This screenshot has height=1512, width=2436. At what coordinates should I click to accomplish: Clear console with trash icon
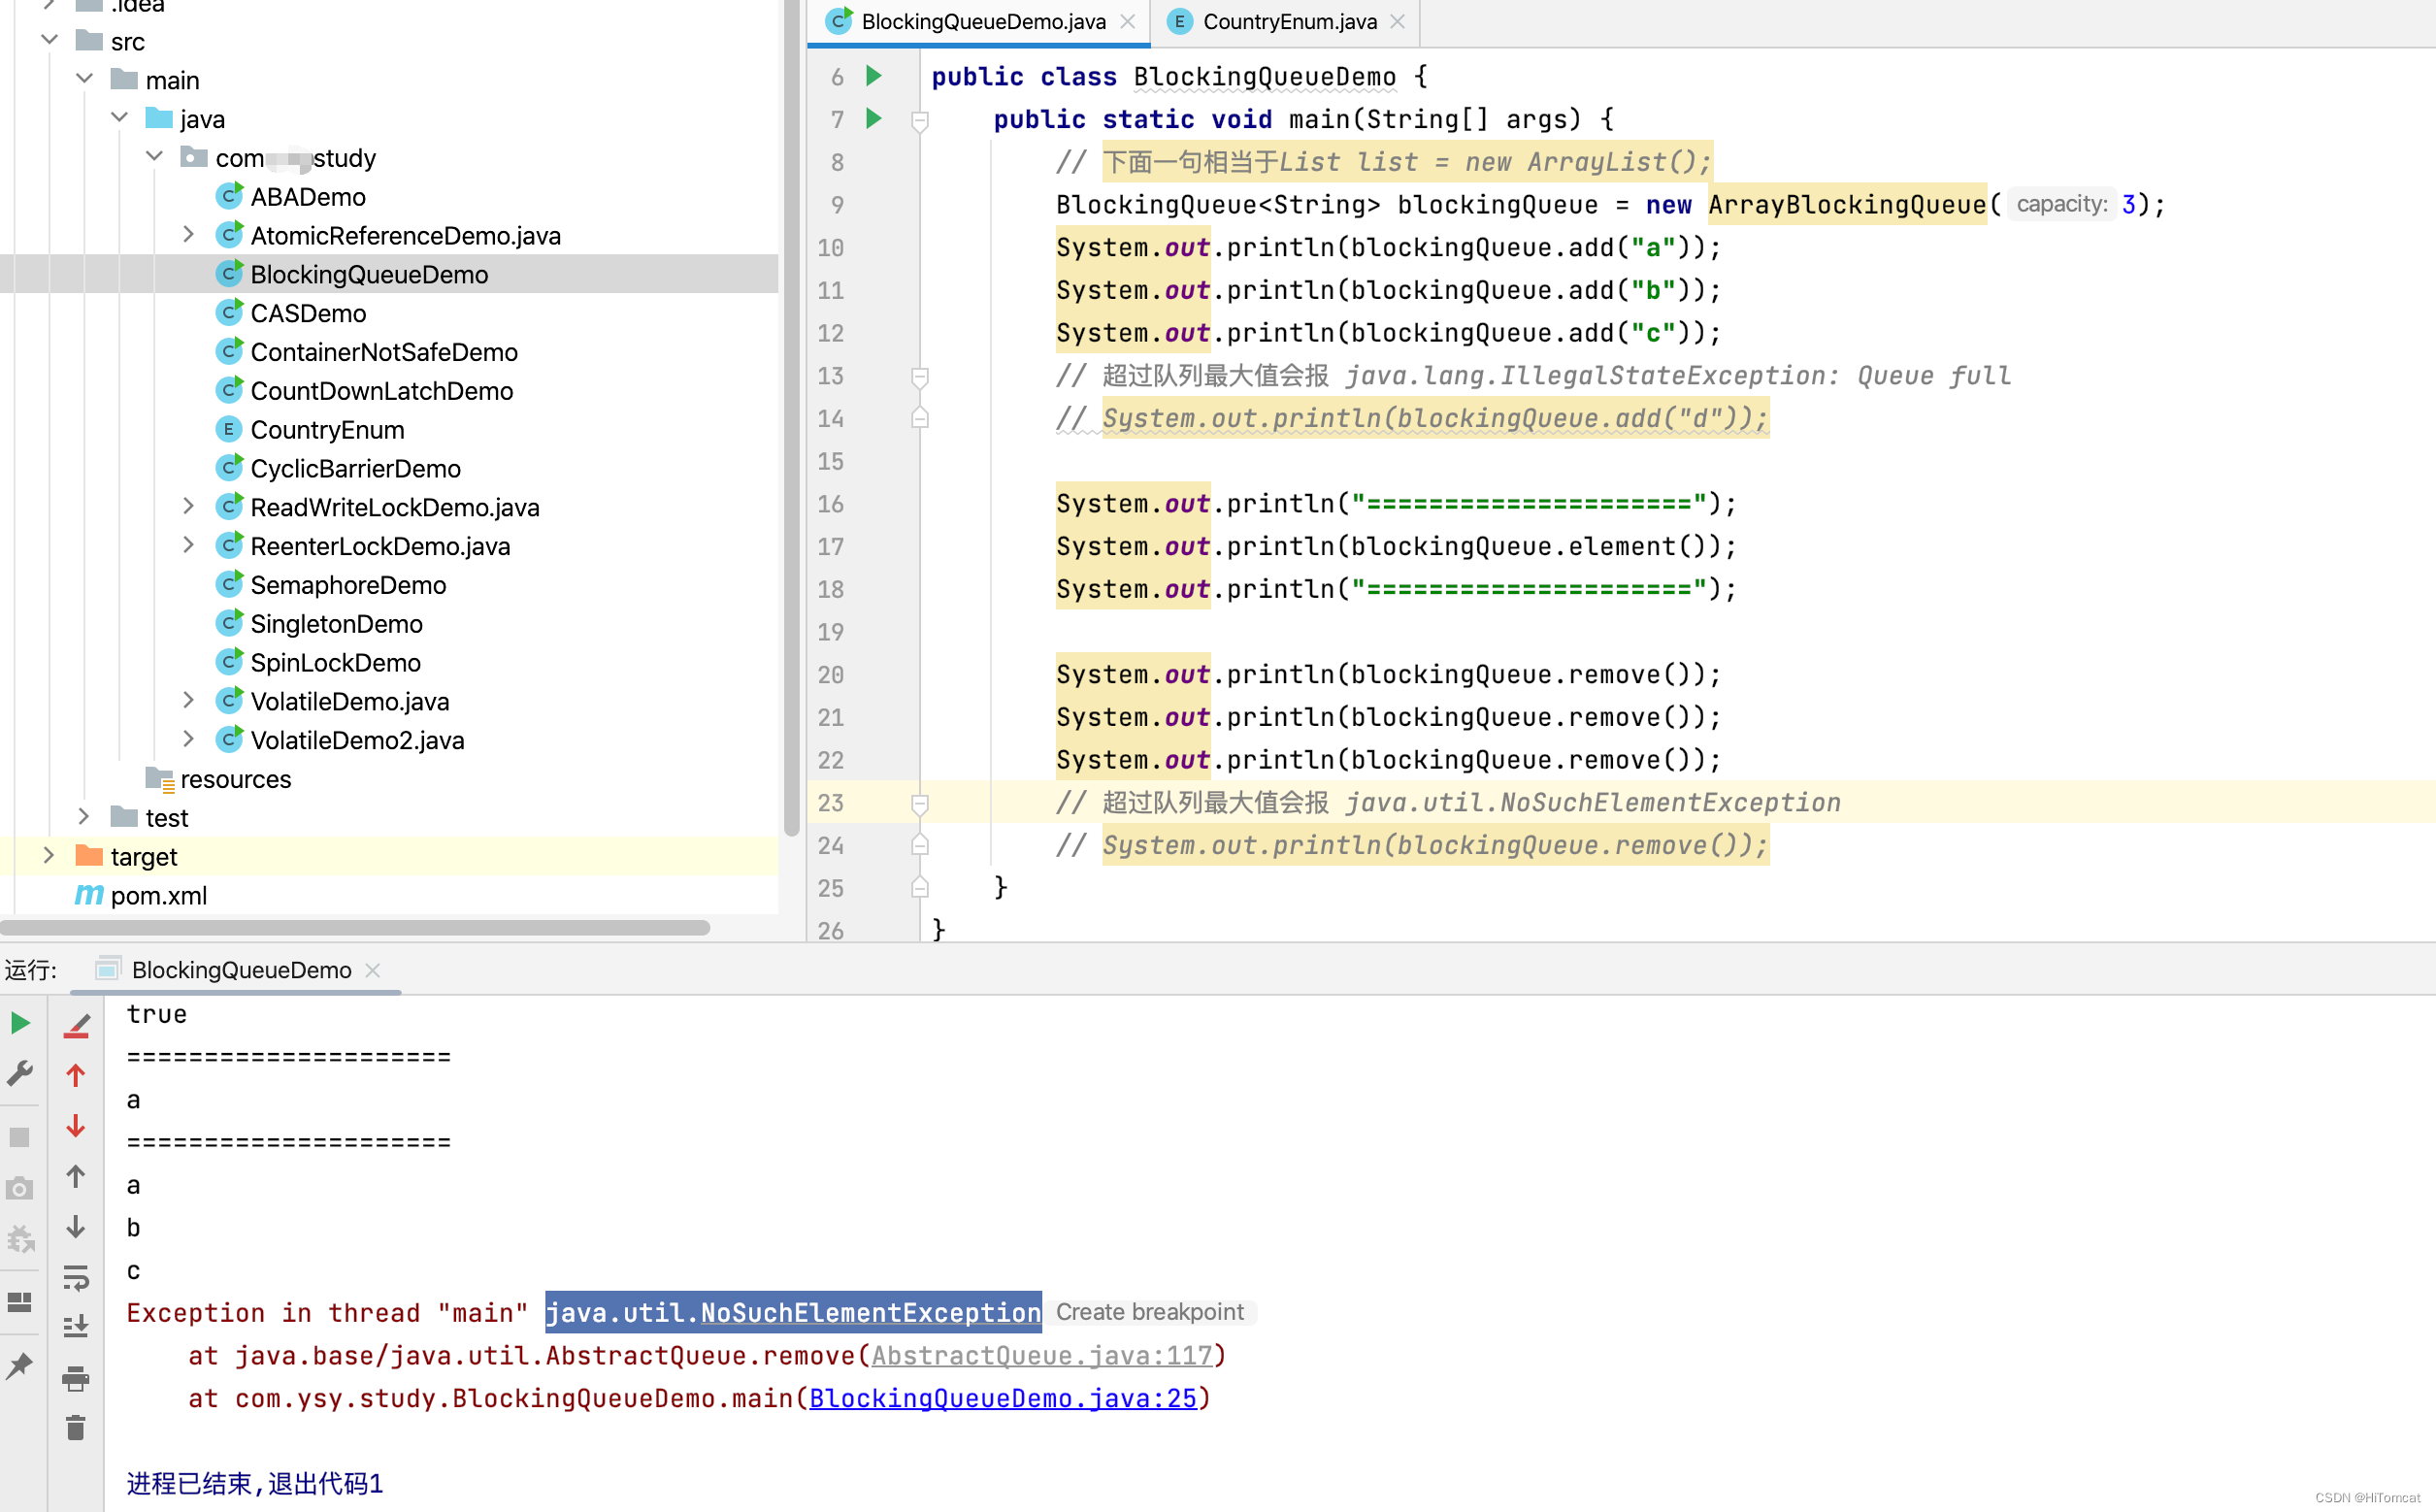point(76,1428)
